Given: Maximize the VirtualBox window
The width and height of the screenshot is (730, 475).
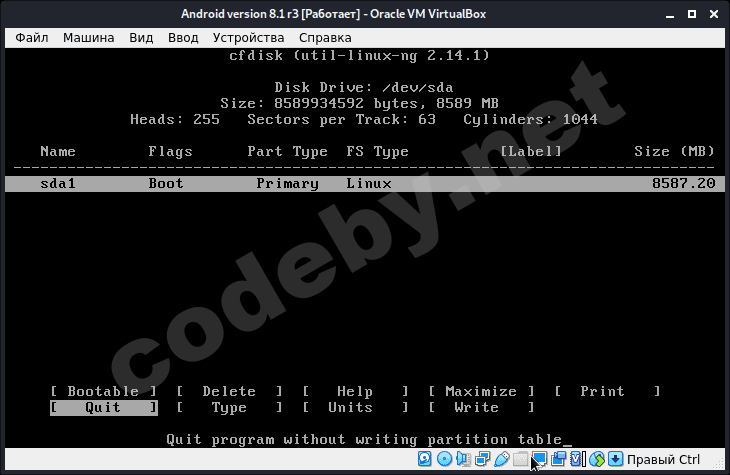Looking at the screenshot, I should coord(692,14).
